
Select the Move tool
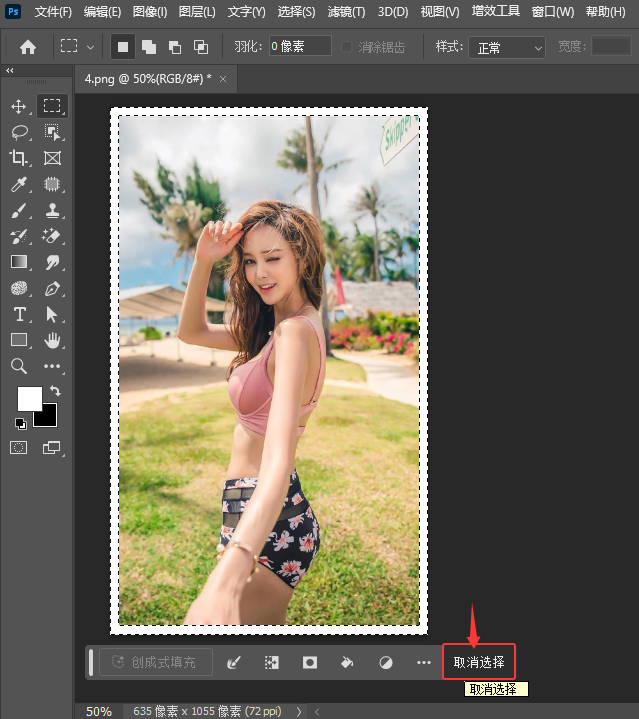pos(18,106)
